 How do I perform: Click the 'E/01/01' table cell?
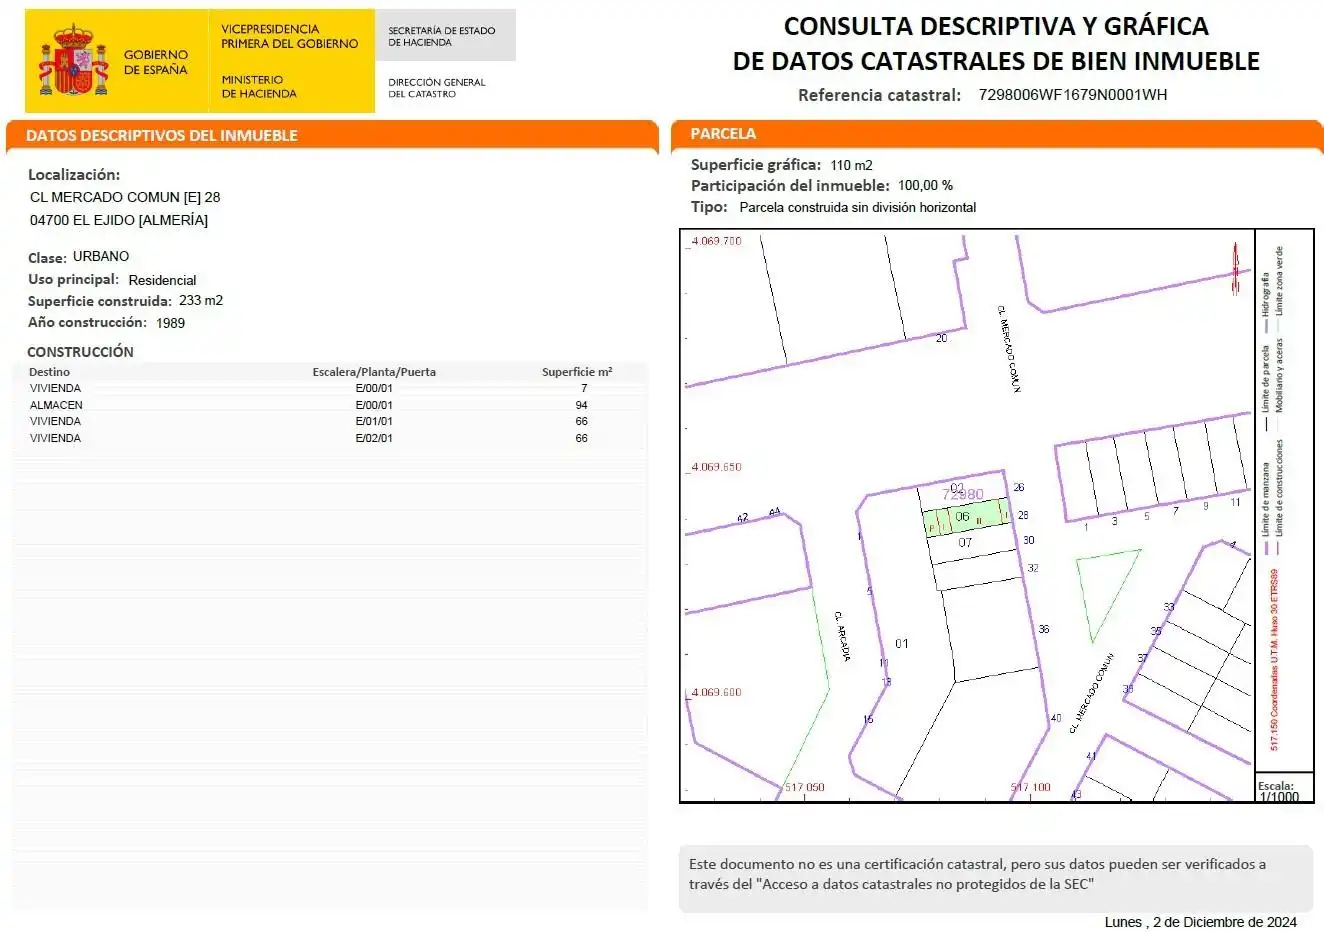tap(374, 421)
